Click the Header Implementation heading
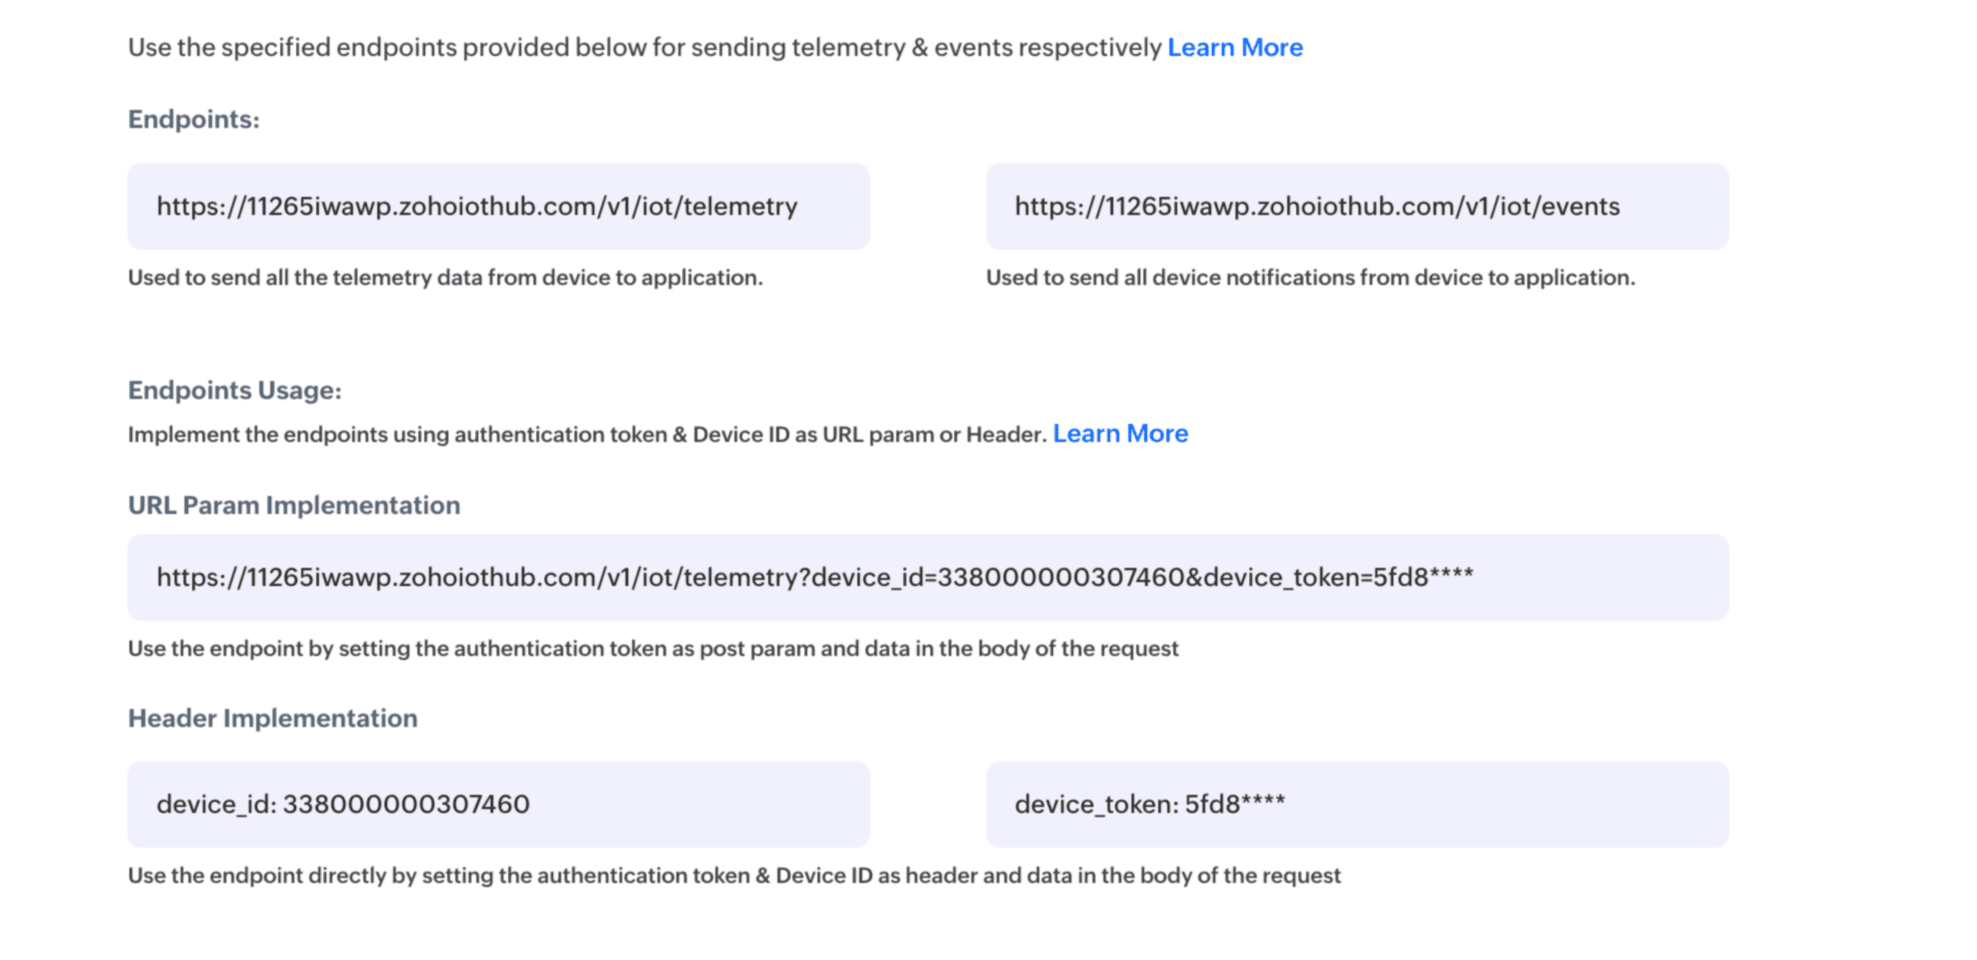The width and height of the screenshot is (1977, 960). pyautogui.click(x=272, y=719)
